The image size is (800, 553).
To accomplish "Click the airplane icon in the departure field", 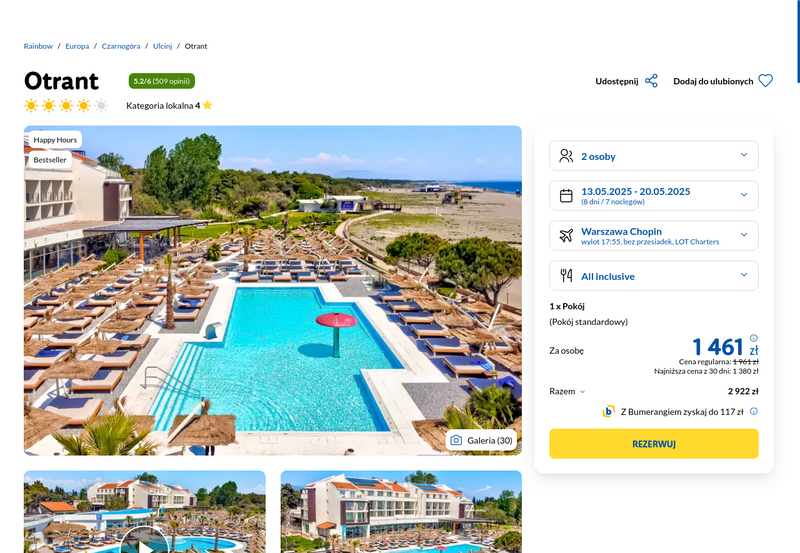I will click(x=566, y=236).
